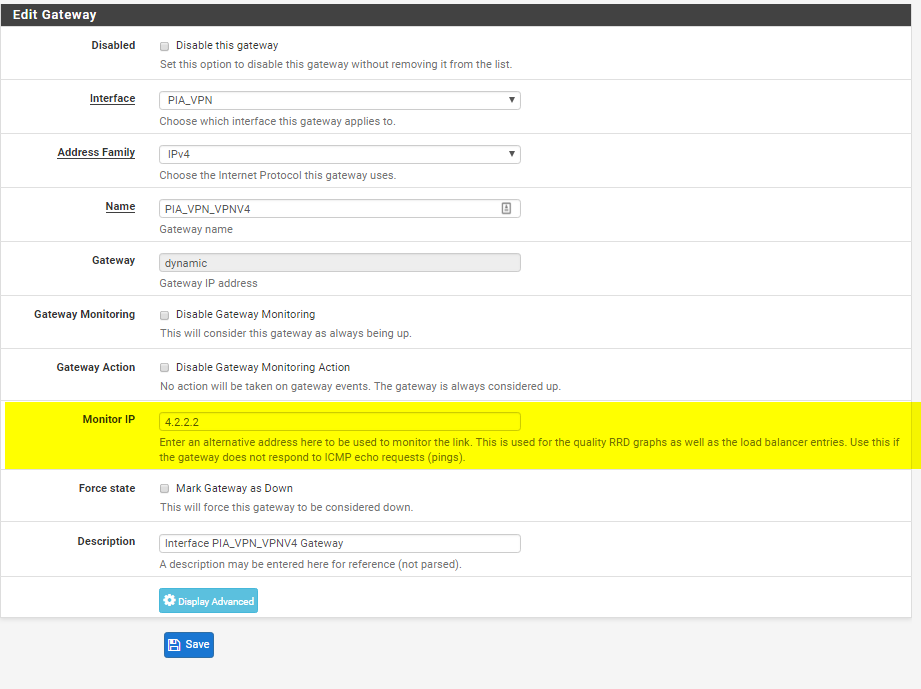This screenshot has width=921, height=689.
Task: Click the autofill icon in Name field
Action: pyautogui.click(x=506, y=209)
